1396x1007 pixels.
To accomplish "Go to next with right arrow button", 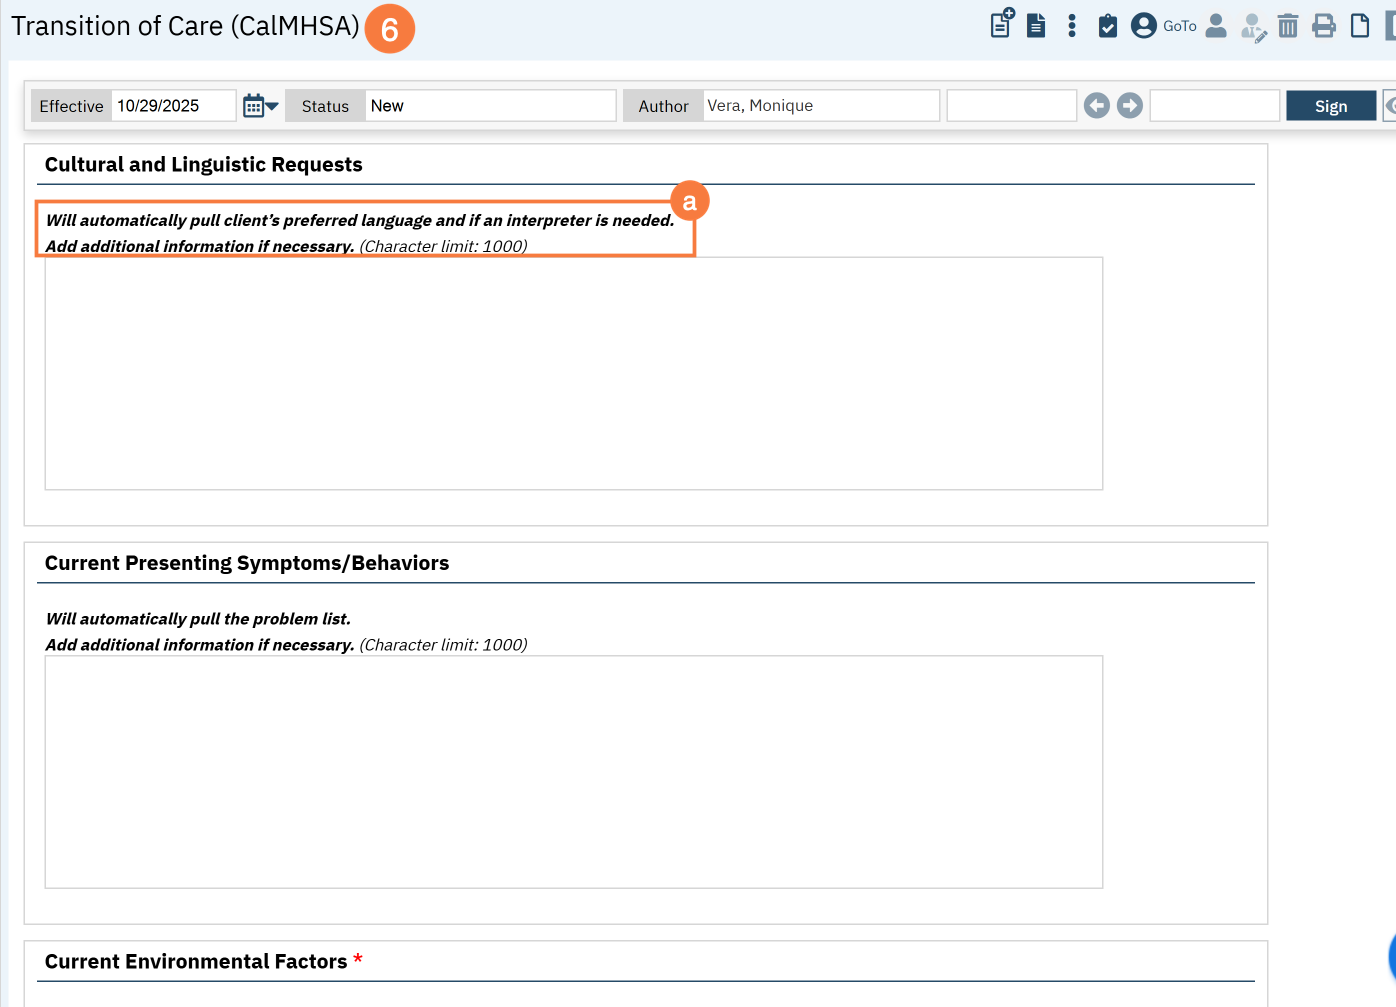I will point(1130,106).
